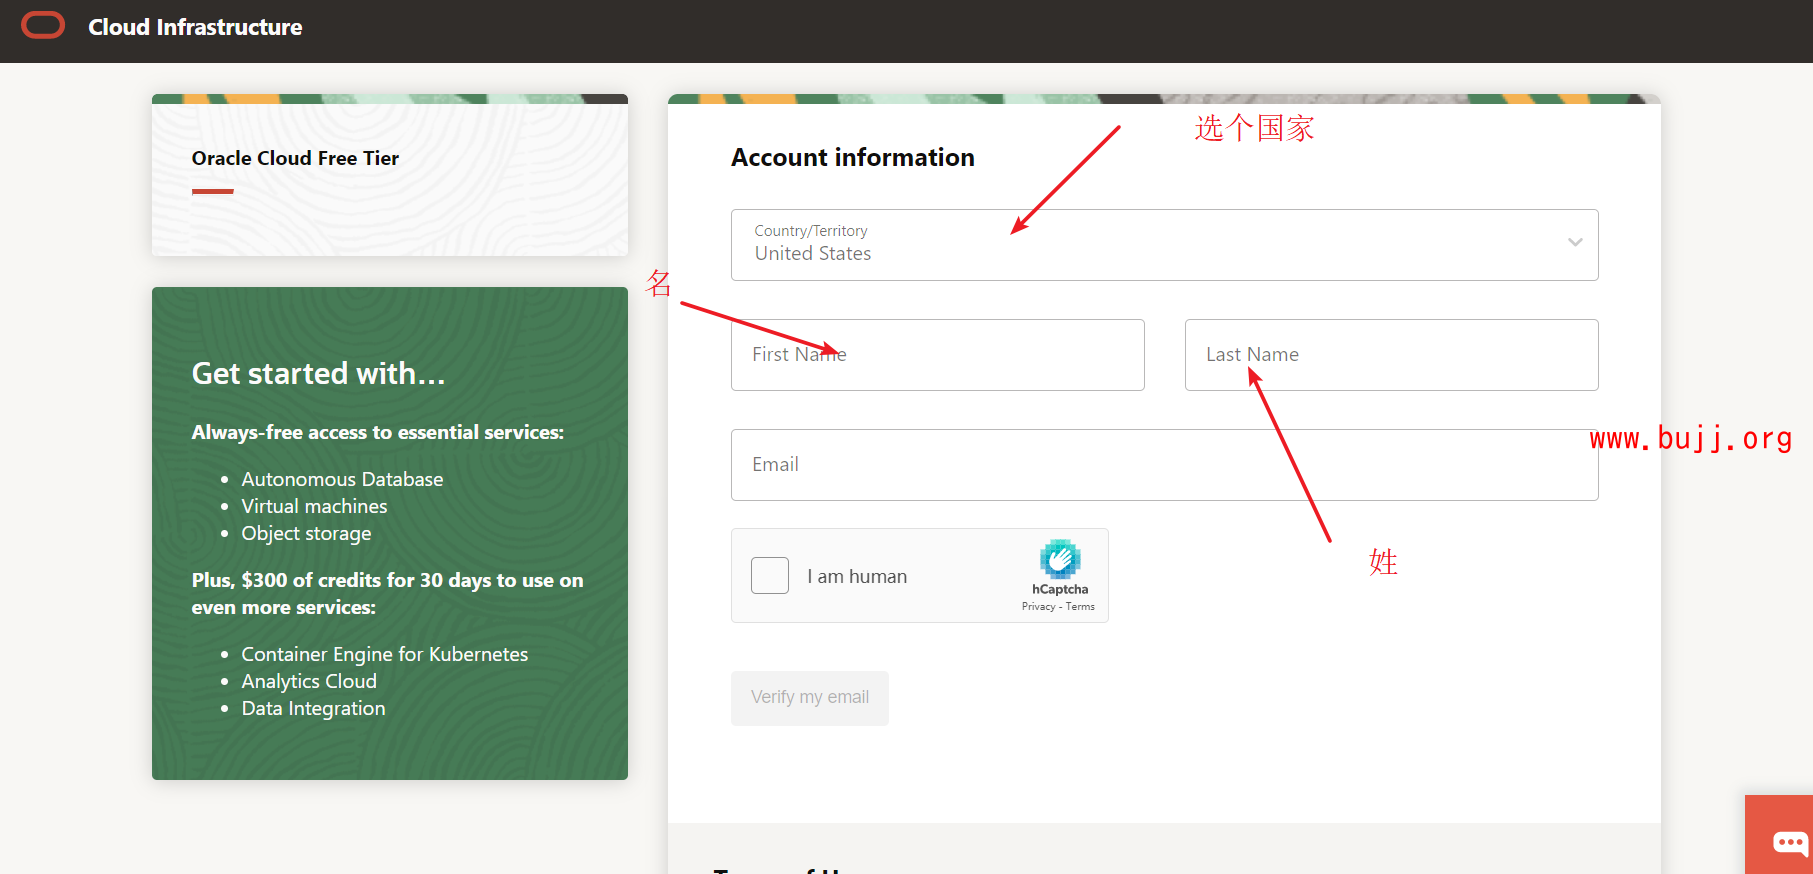The image size is (1813, 874).
Task: Select the Email input box
Action: point(1164,465)
